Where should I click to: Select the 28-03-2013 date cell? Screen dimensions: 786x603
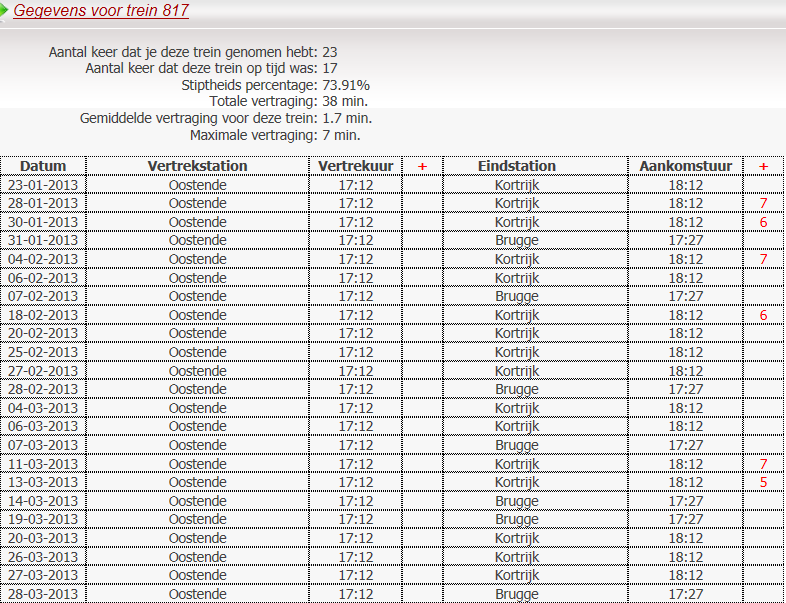[43, 594]
